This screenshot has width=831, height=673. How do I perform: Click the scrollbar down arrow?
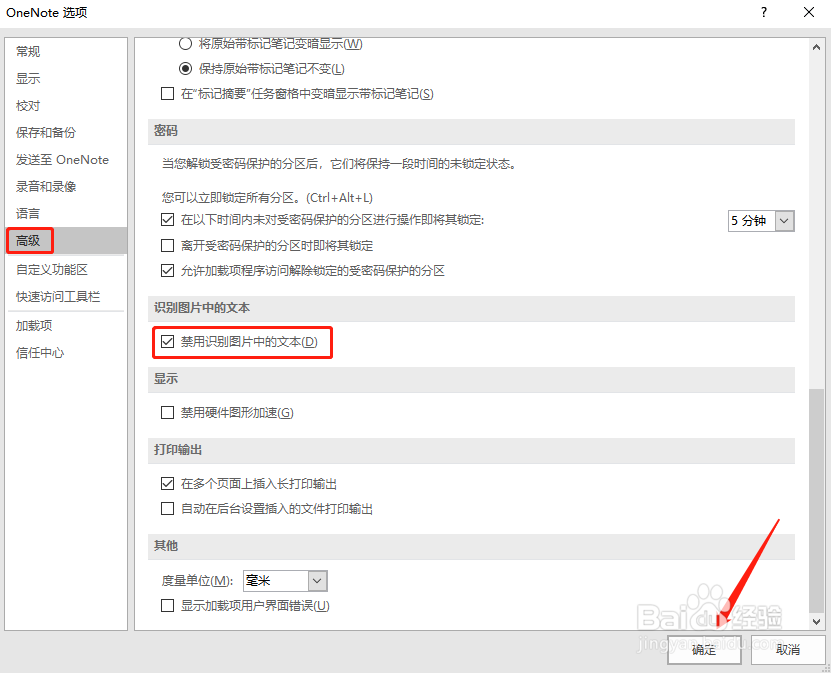[816, 621]
